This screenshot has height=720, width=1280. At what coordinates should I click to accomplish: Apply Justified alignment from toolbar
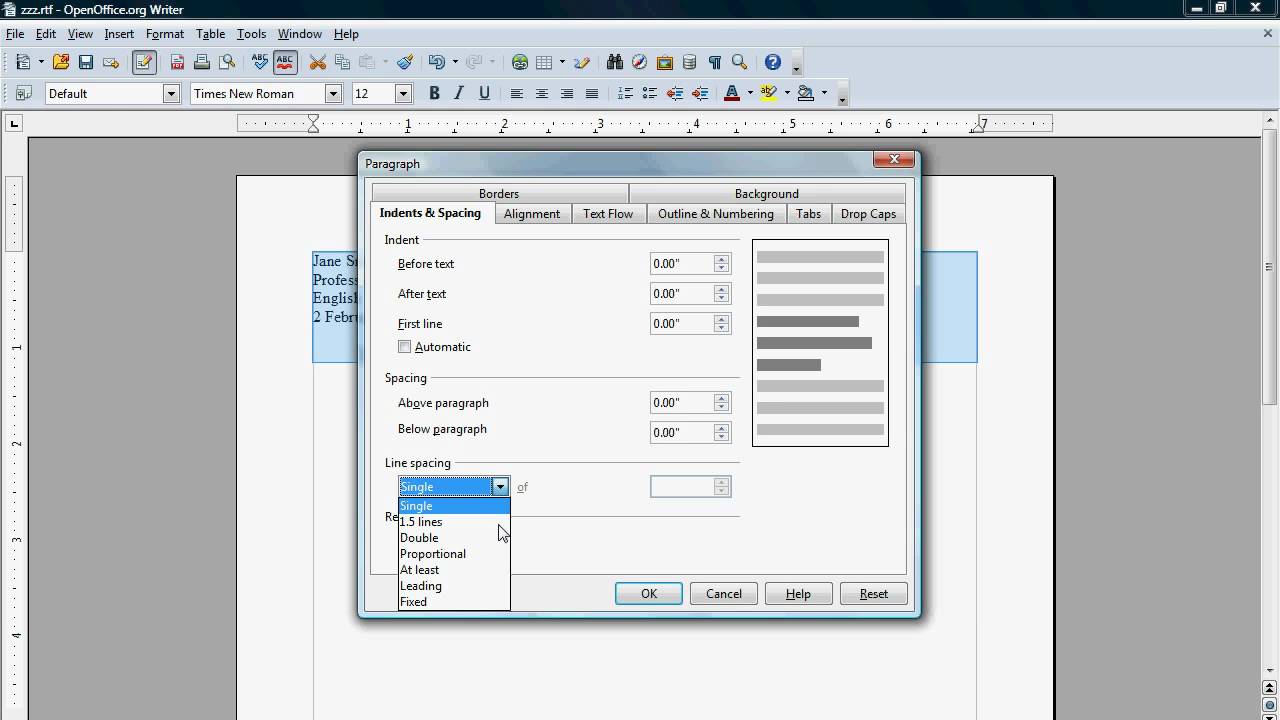click(x=592, y=93)
